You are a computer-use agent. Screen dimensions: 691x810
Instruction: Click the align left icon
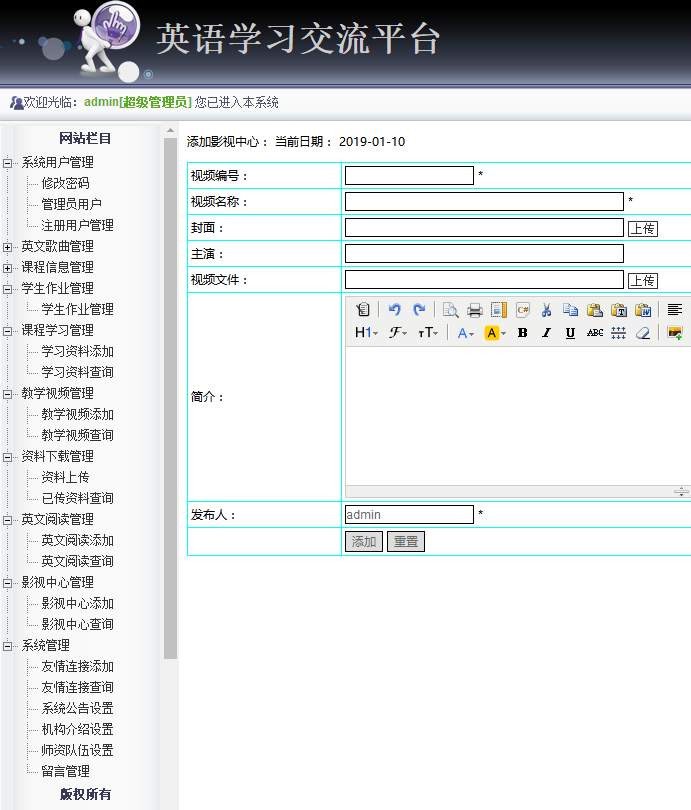(x=674, y=309)
